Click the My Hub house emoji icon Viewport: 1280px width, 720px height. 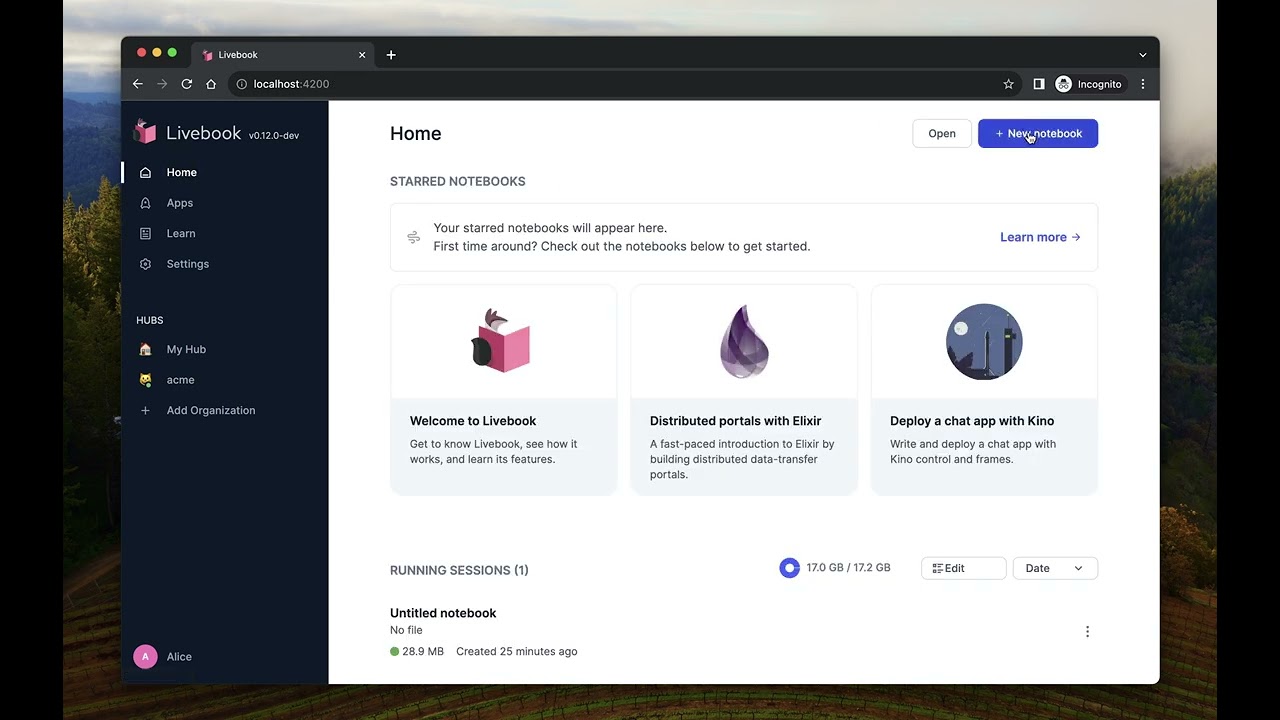[145, 349]
